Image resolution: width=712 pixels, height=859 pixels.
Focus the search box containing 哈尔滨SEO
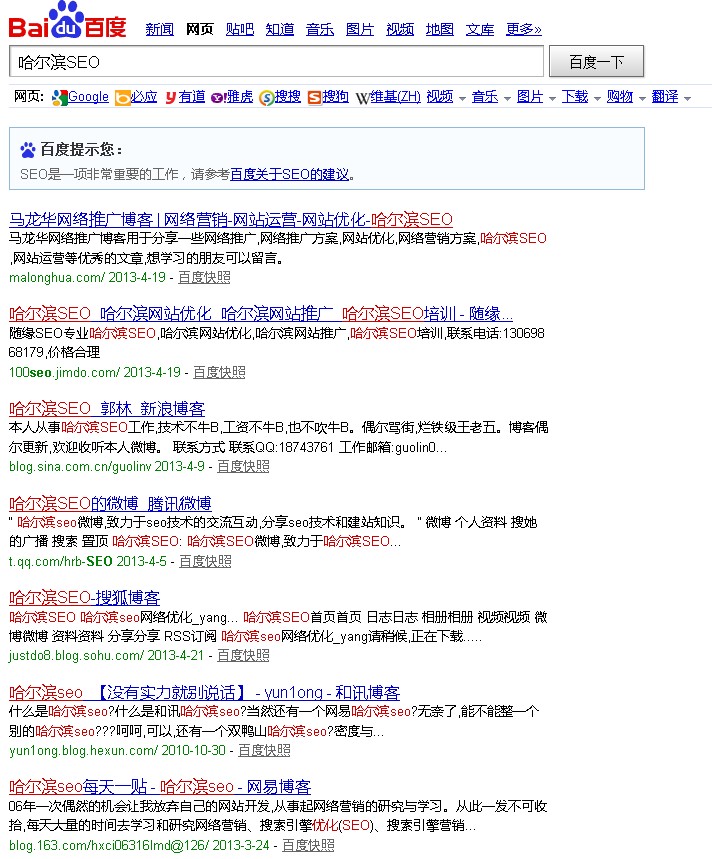277,61
